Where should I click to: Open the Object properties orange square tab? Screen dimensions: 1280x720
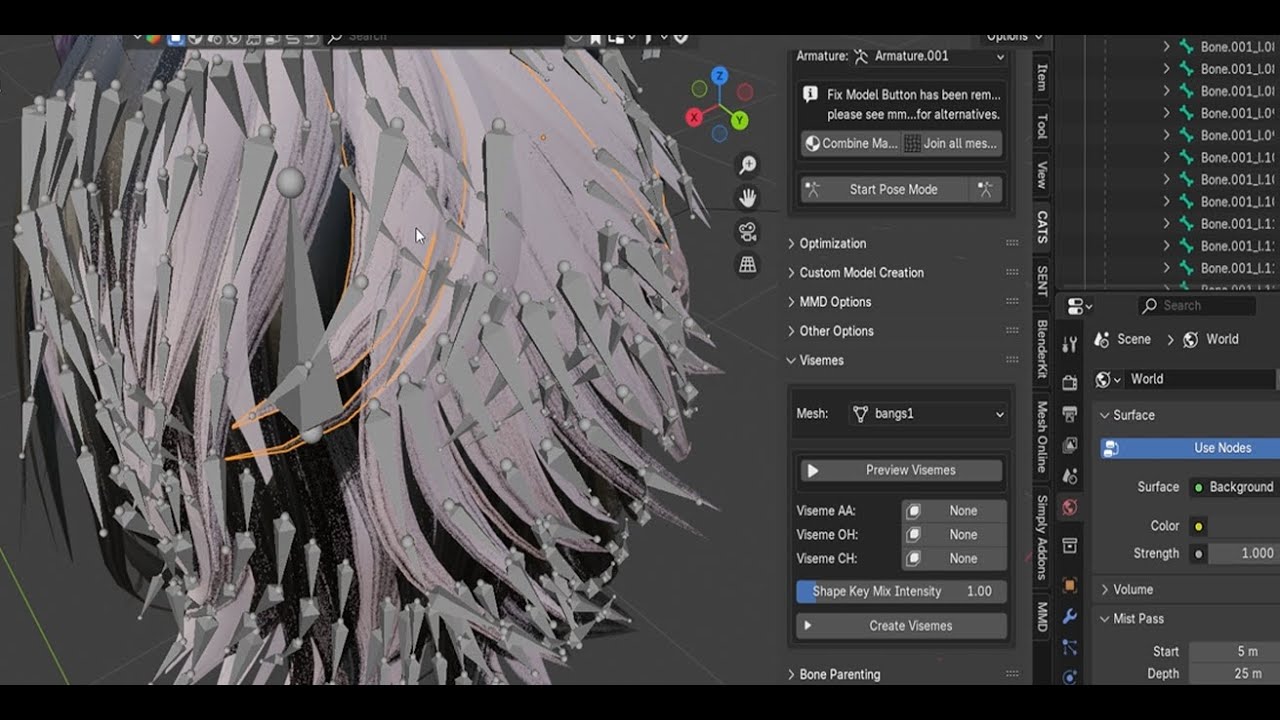click(1069, 585)
